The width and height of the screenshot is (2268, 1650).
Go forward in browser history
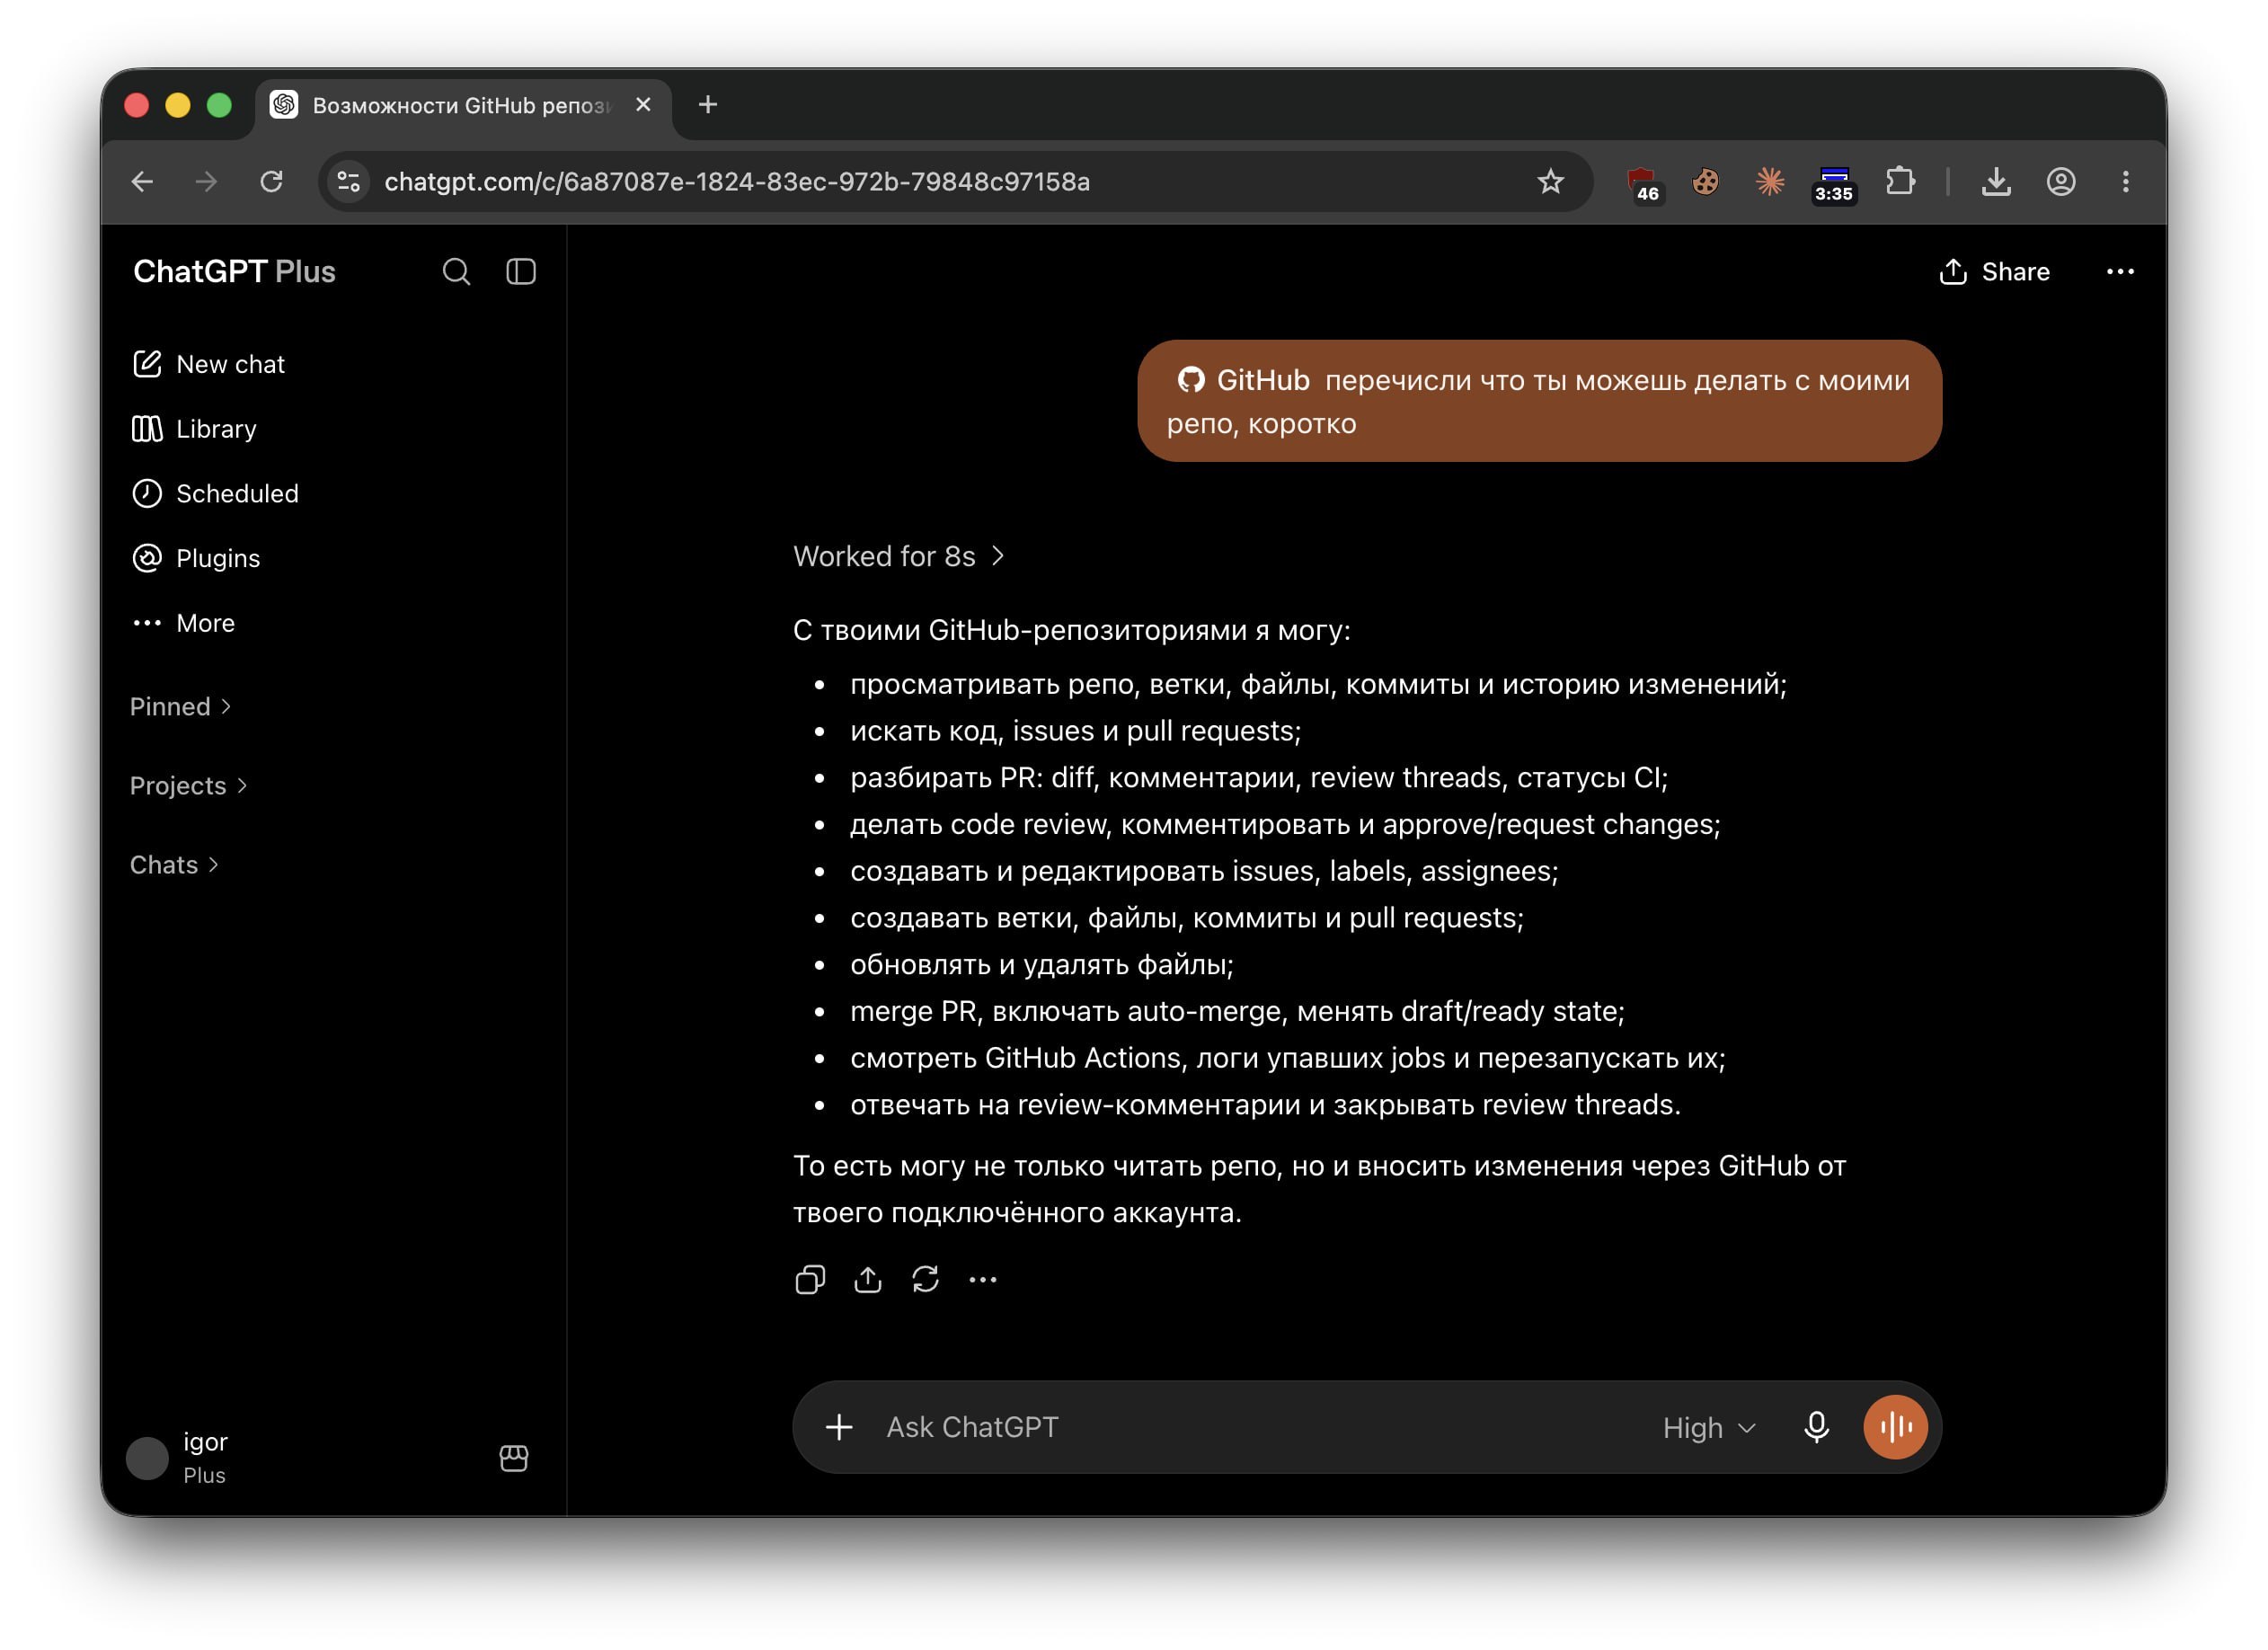[x=207, y=182]
